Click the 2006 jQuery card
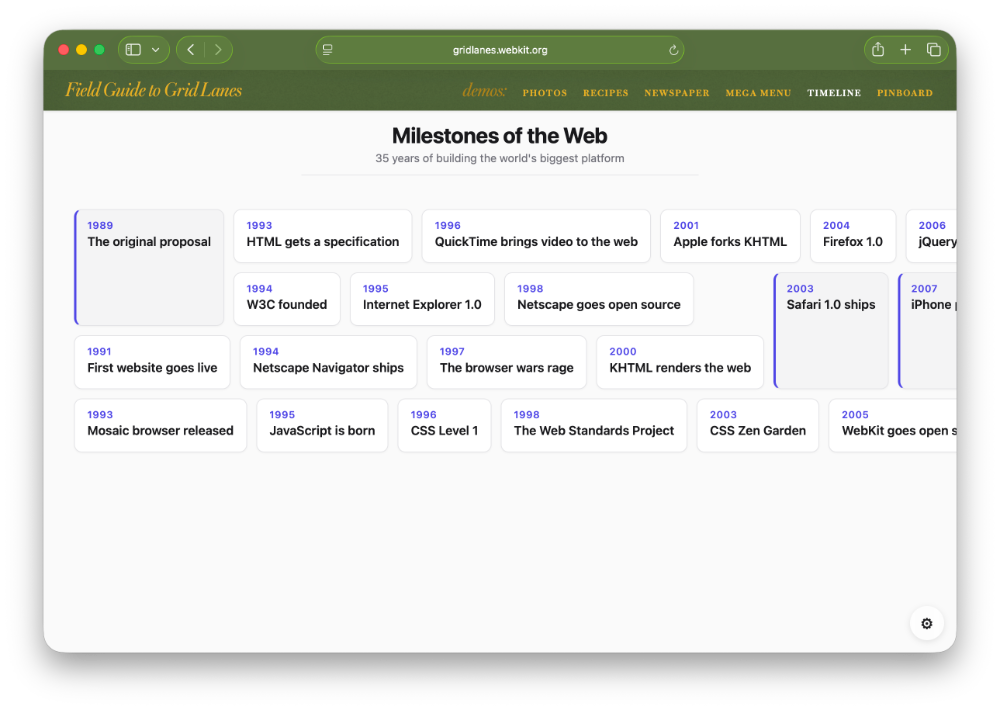1000x710 pixels. pos(932,236)
